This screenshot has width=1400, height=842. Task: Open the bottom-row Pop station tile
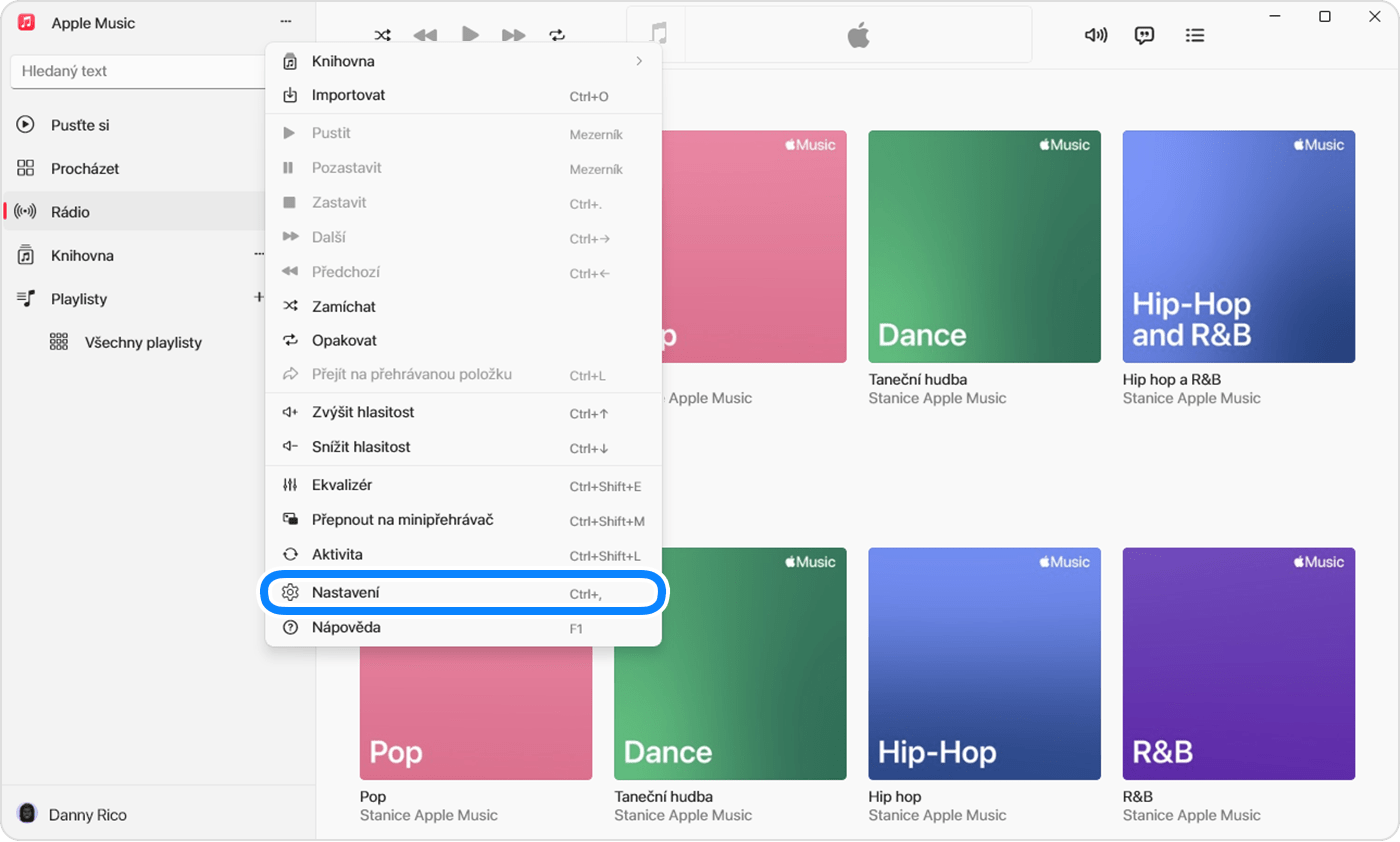(476, 713)
